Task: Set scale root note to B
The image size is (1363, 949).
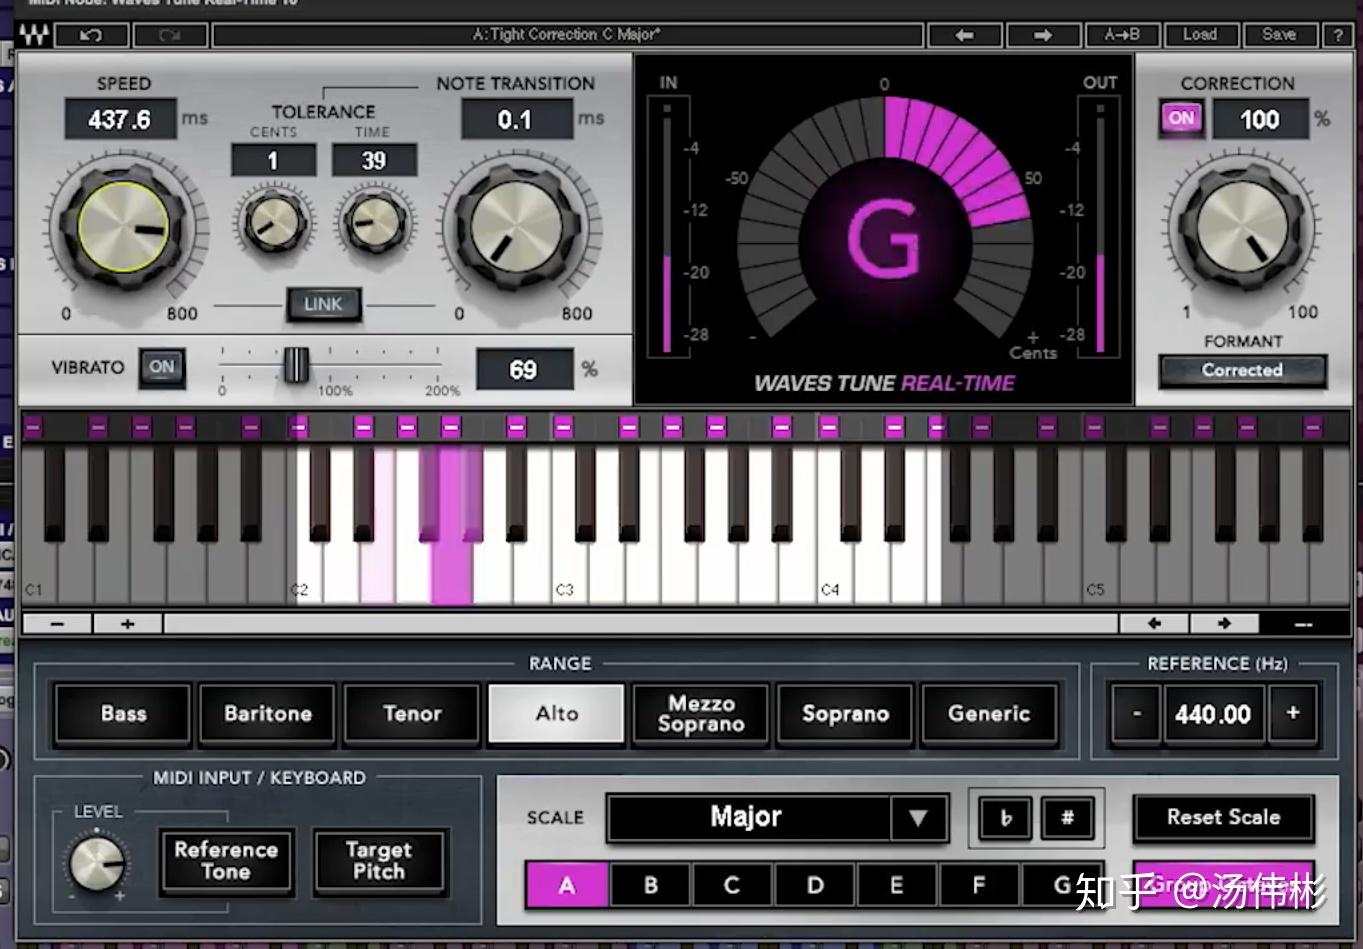Action: click(650, 885)
